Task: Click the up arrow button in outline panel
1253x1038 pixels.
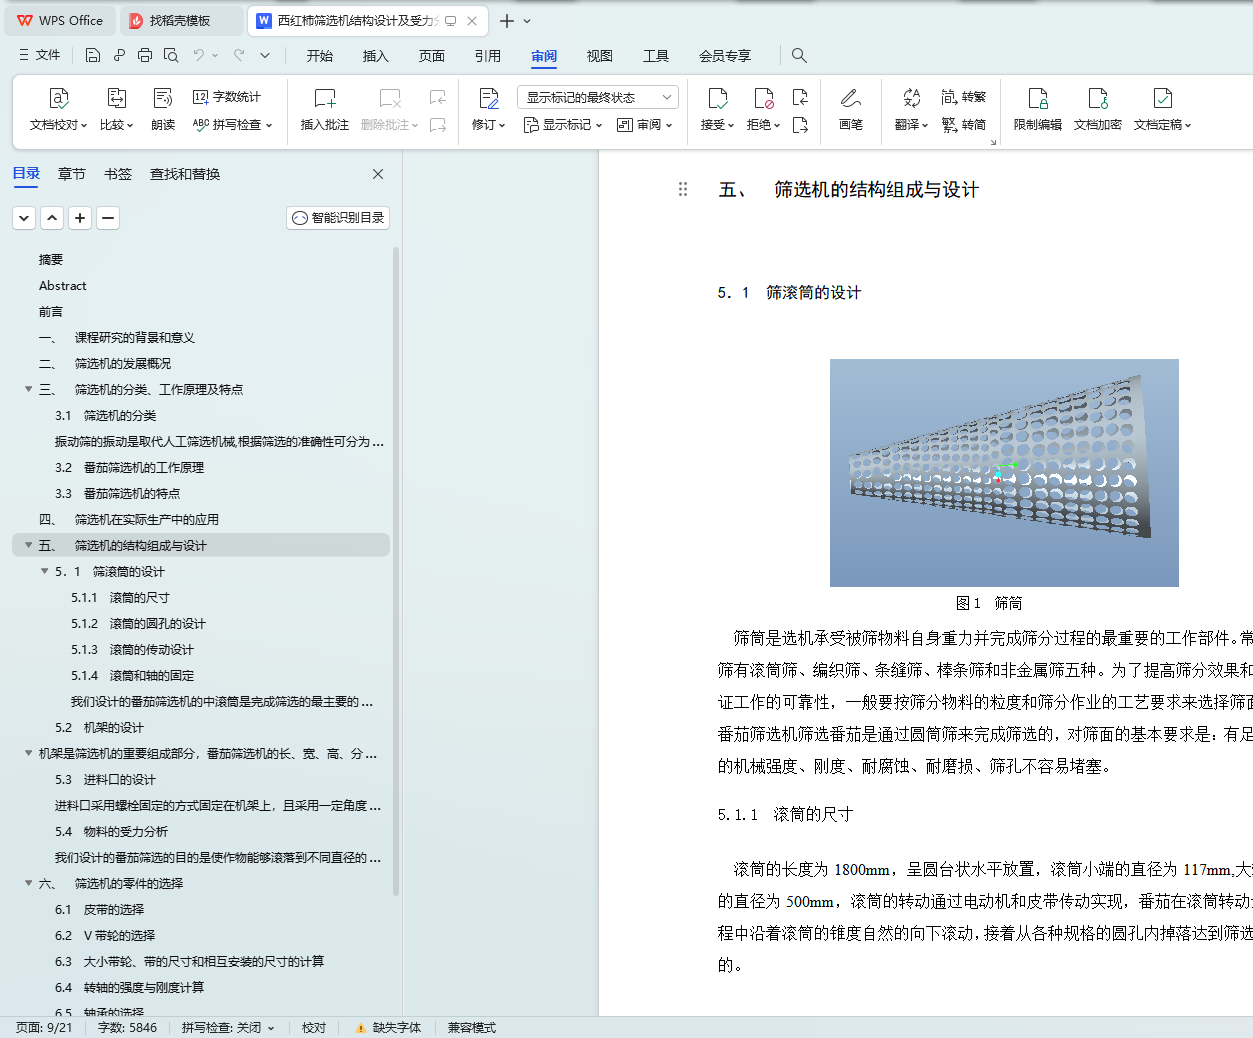Action: pyautogui.click(x=52, y=218)
